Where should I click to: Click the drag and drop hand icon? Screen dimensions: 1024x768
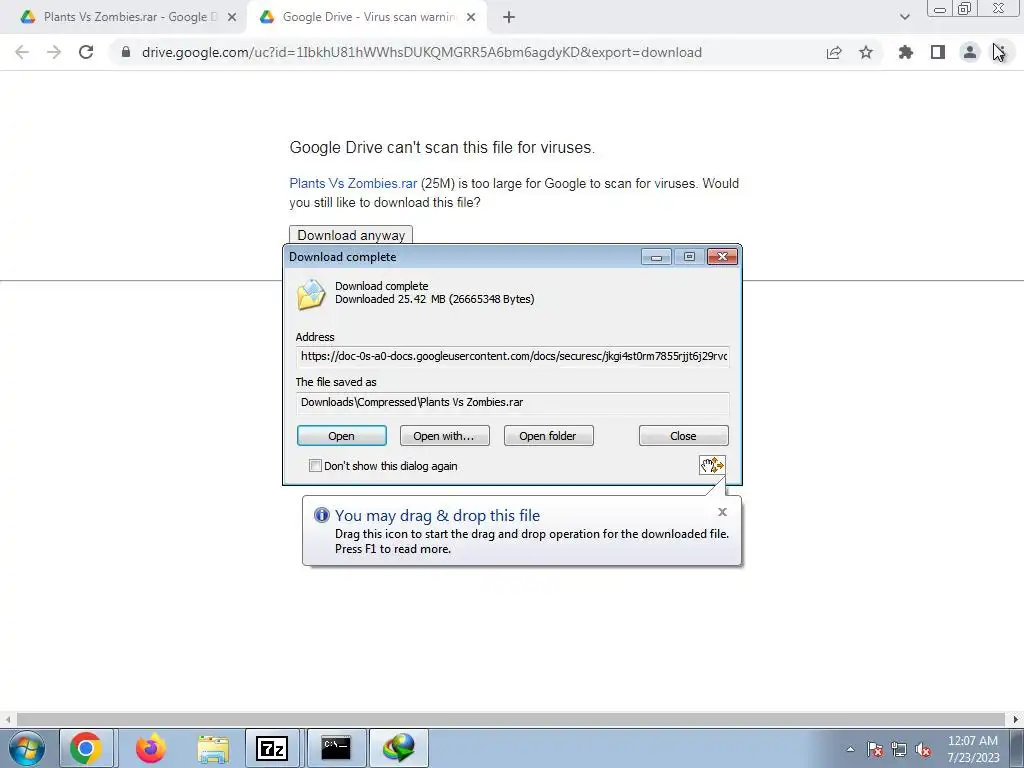712,465
